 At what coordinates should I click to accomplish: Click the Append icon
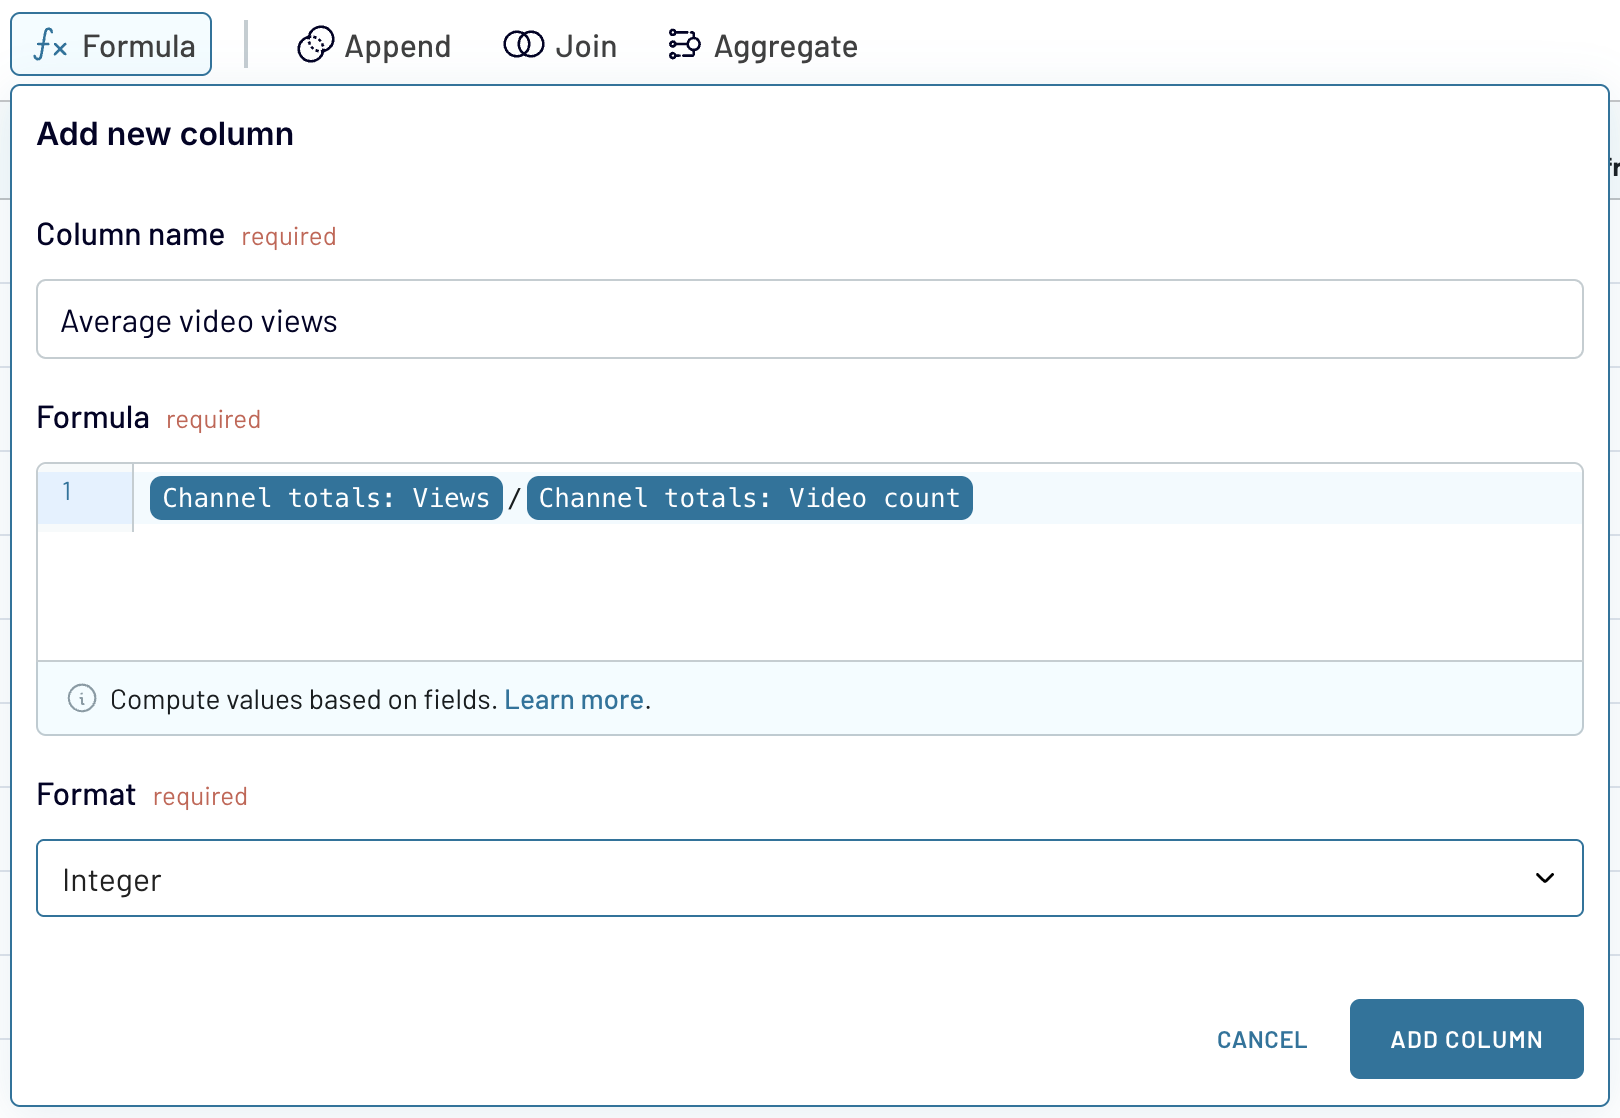[315, 45]
